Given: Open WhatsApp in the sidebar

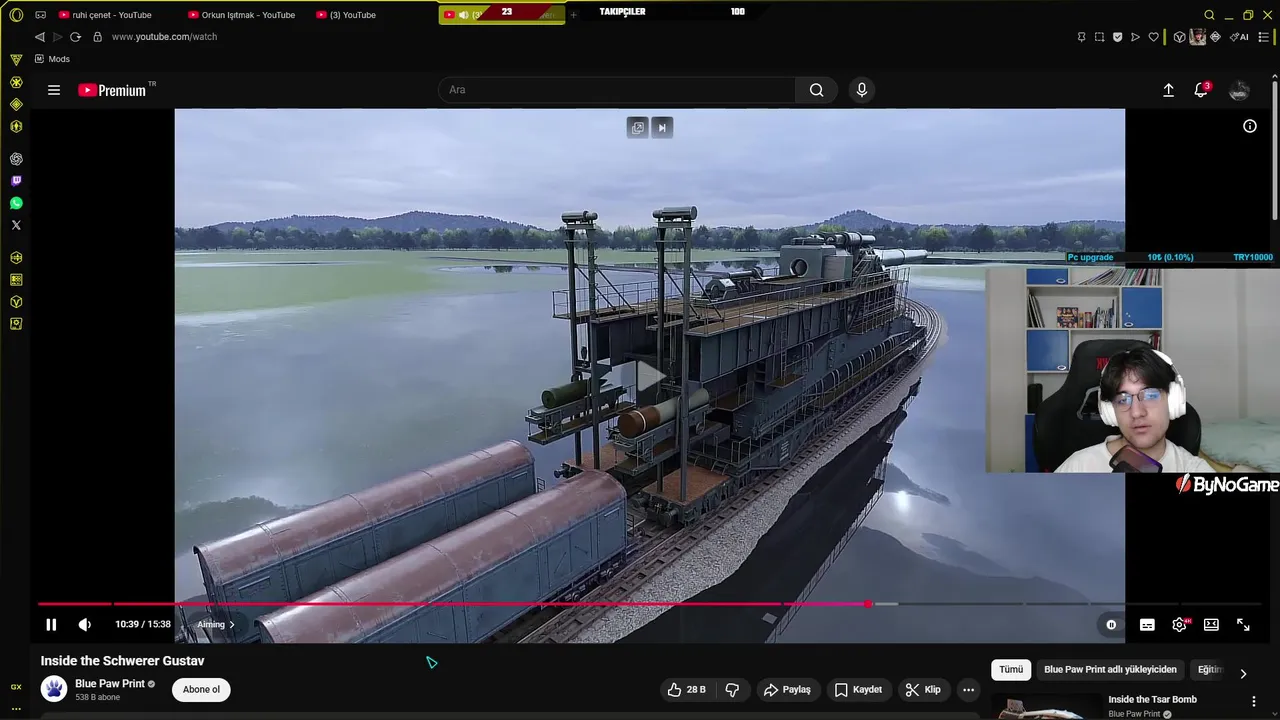Looking at the screenshot, I should (16, 203).
